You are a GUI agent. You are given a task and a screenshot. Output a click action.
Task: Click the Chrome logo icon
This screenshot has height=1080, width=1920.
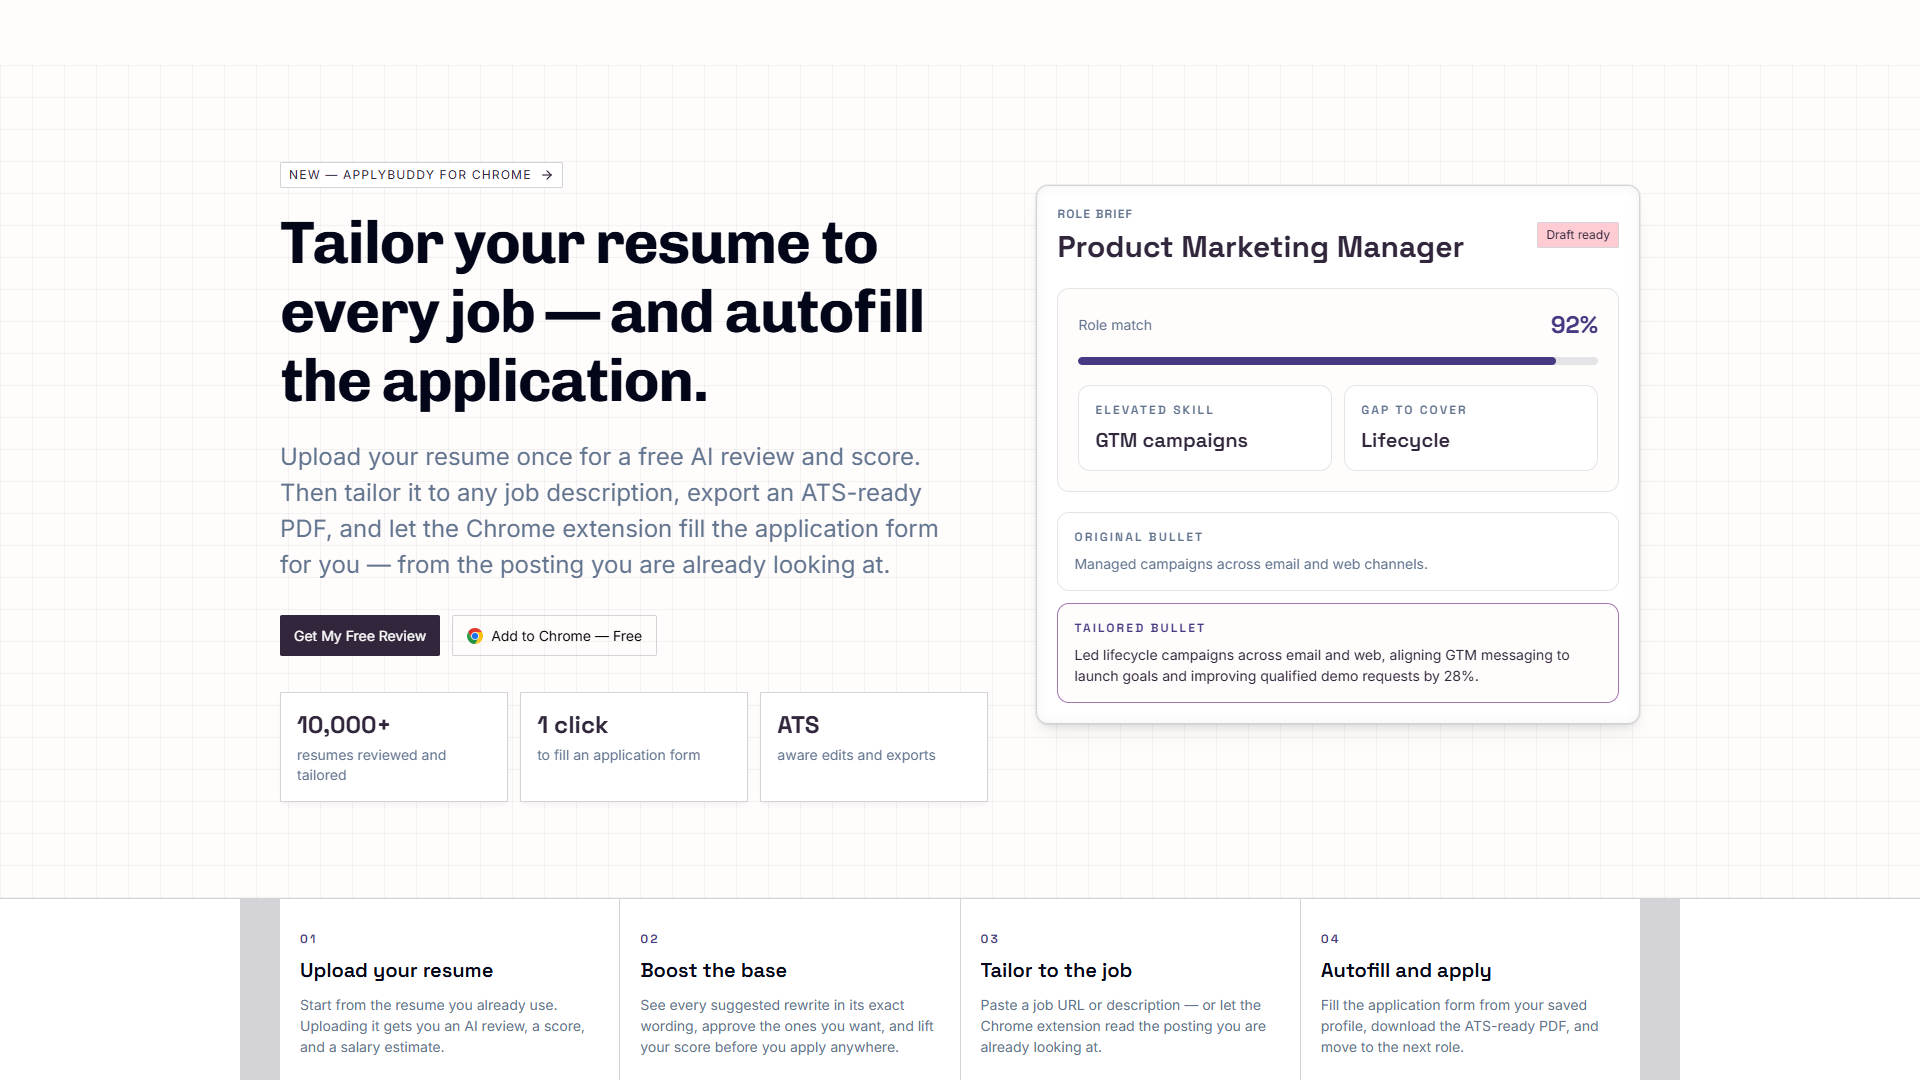coord(475,636)
